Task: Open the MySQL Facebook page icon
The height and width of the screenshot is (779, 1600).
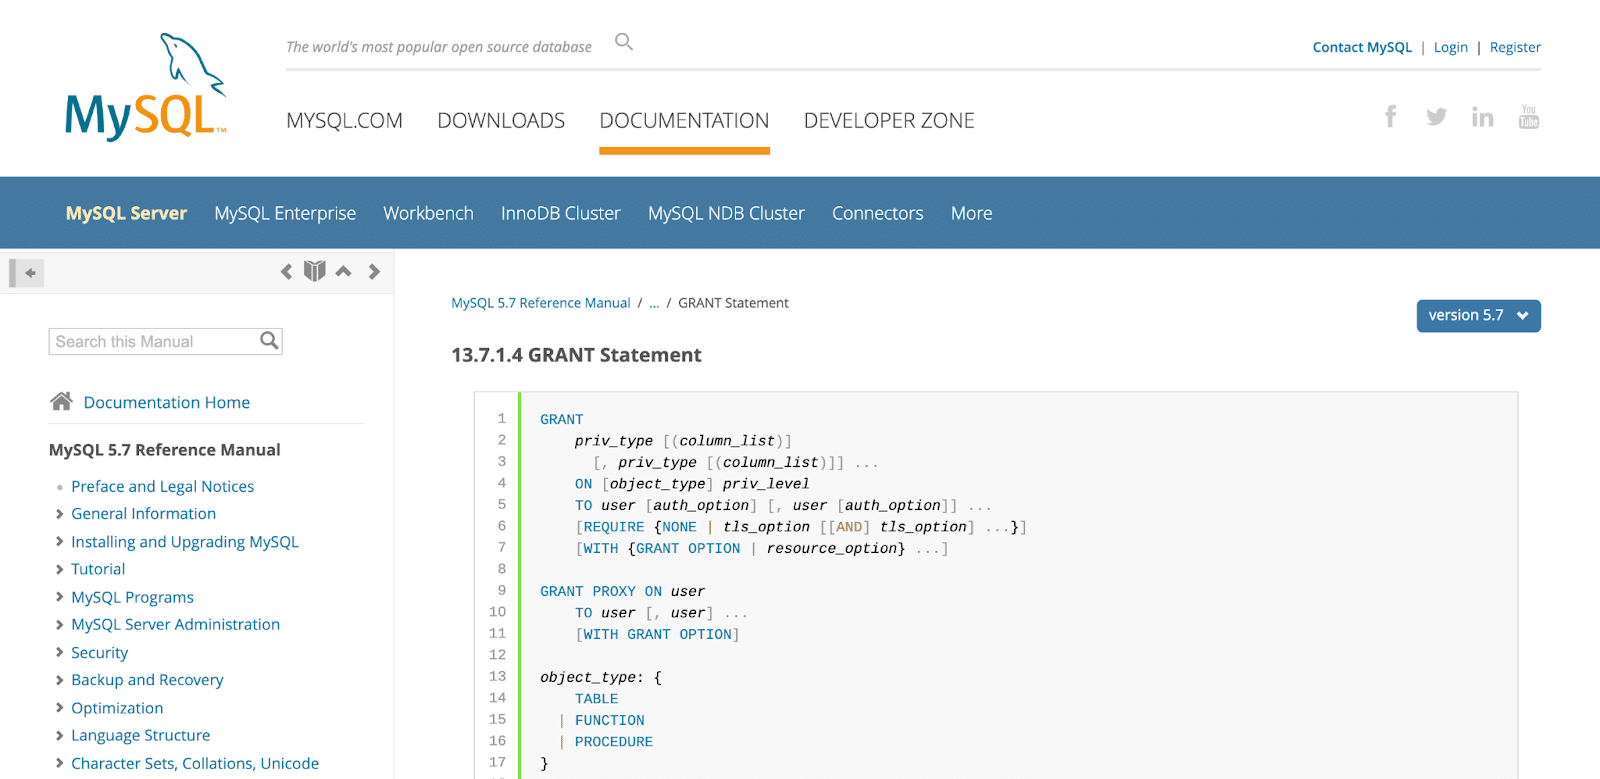Action: [1390, 117]
